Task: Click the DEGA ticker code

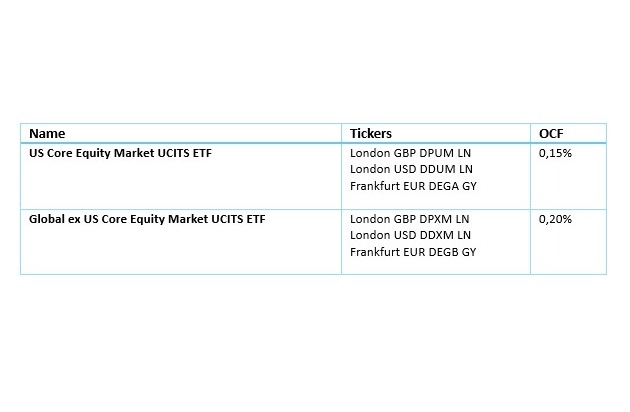Action: 442,186
